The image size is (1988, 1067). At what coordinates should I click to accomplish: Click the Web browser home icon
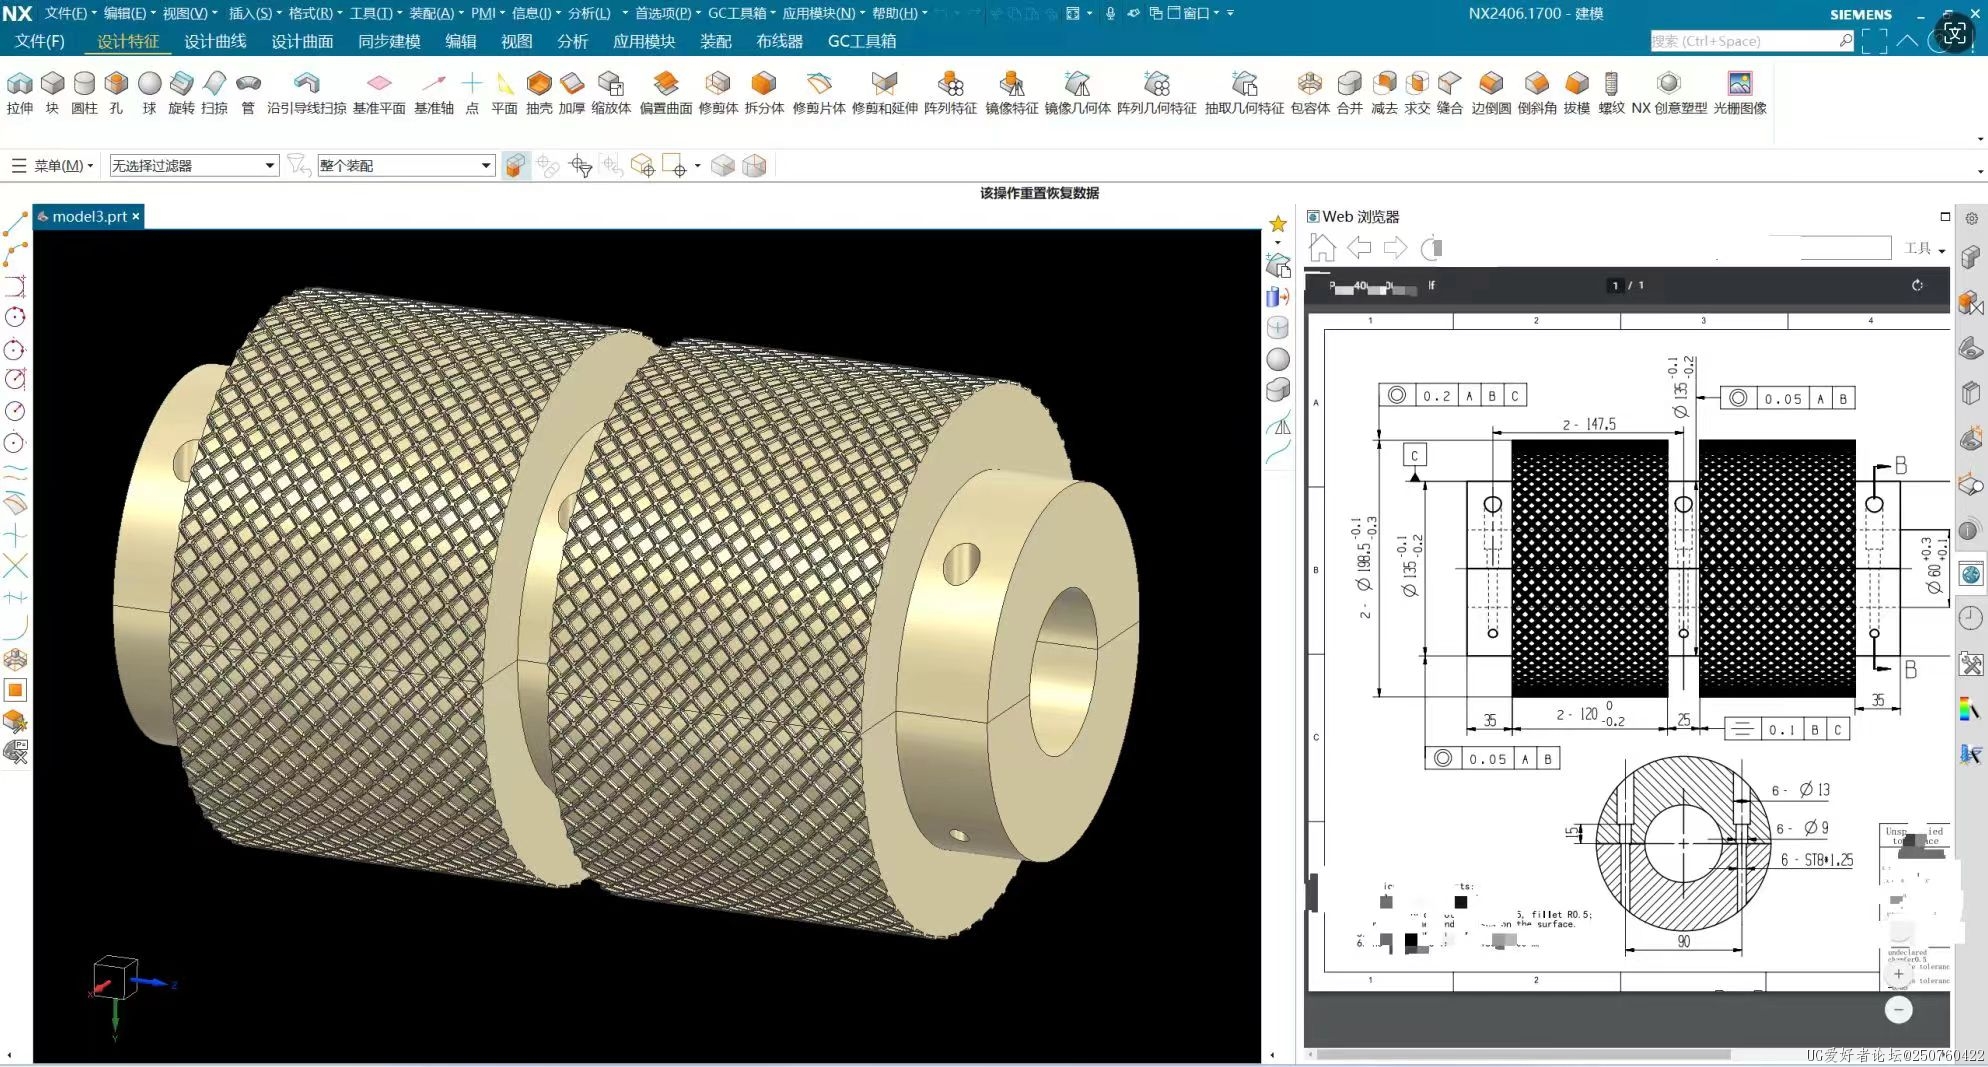coord(1322,247)
